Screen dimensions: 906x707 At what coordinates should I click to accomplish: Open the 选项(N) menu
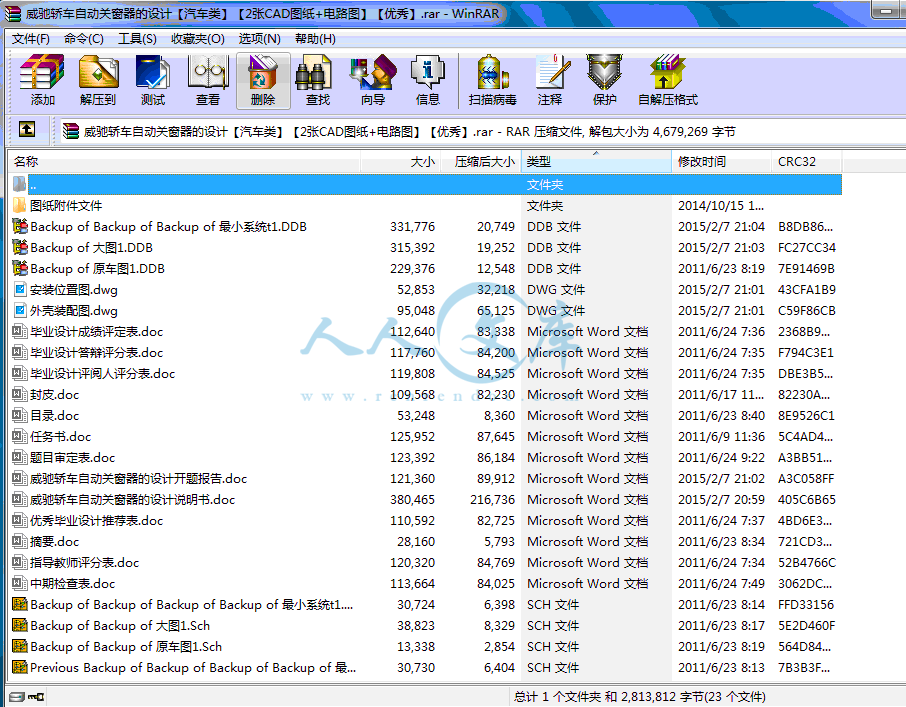(259, 39)
